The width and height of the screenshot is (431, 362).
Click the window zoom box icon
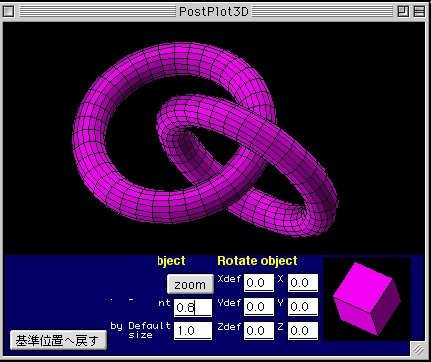tap(403, 12)
